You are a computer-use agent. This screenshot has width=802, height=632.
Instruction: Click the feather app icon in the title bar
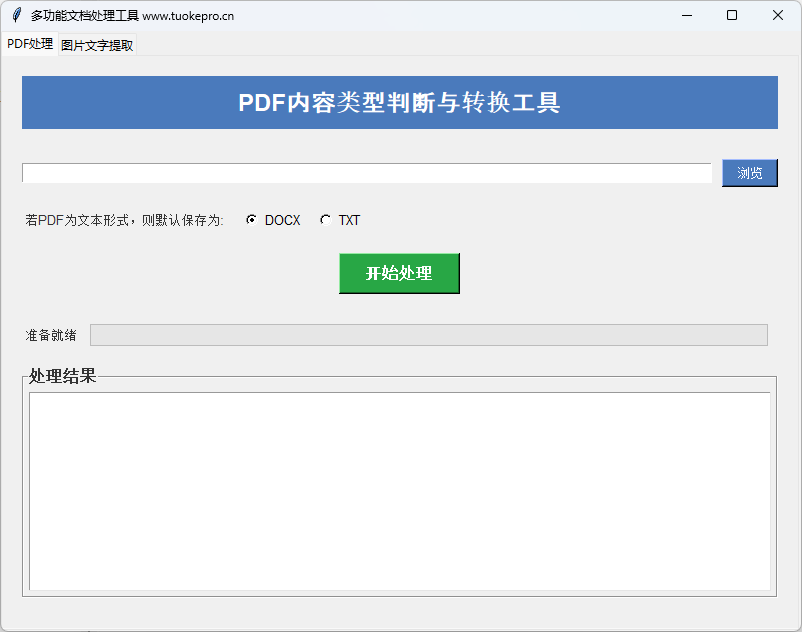coord(17,15)
